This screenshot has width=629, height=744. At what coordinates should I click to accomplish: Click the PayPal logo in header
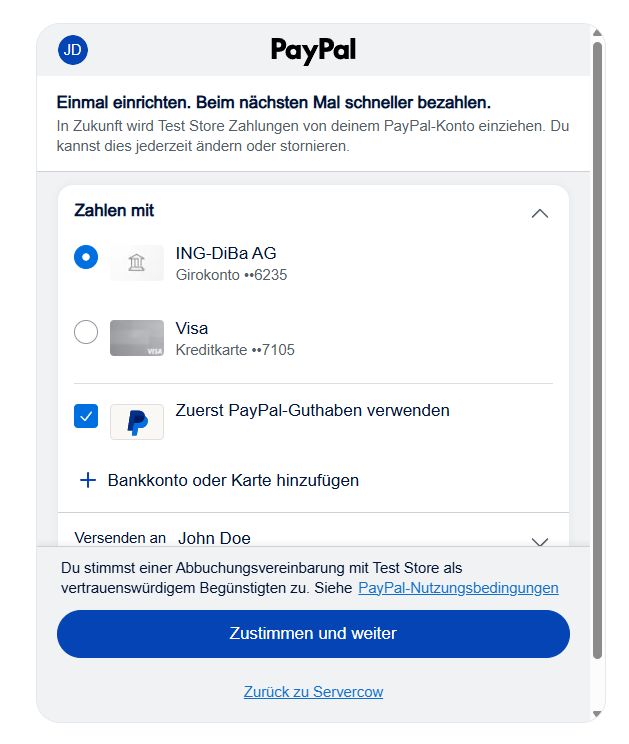point(313,50)
